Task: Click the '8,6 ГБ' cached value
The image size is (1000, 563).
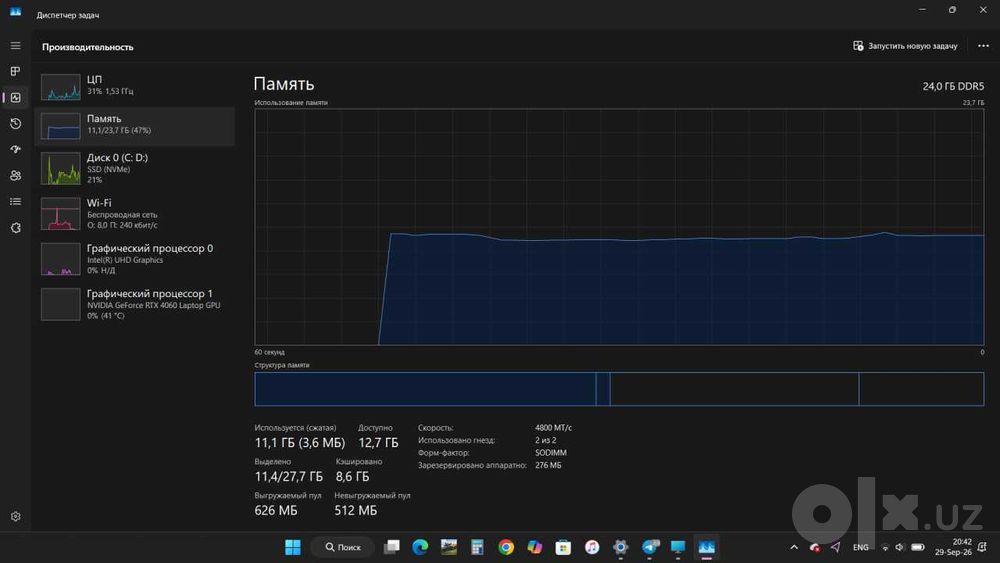Action: click(353, 476)
